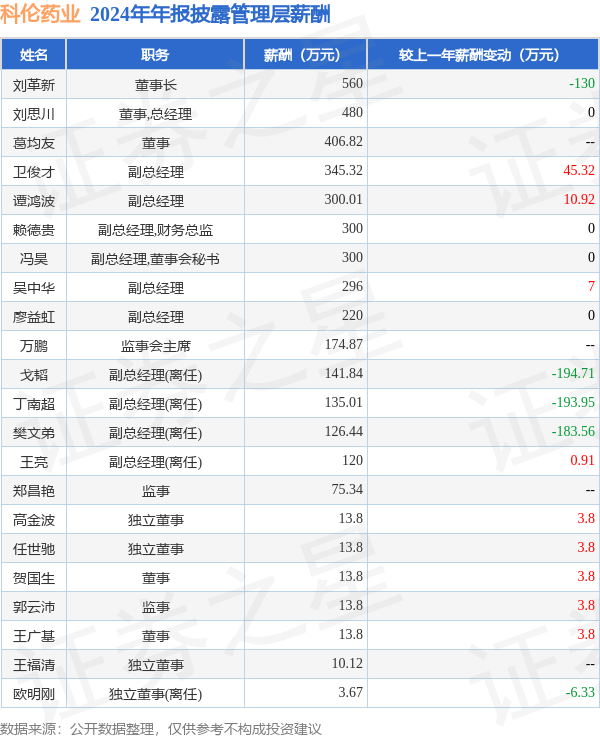Click the change value -194.71
The height and width of the screenshot is (738, 600).
[573, 374]
